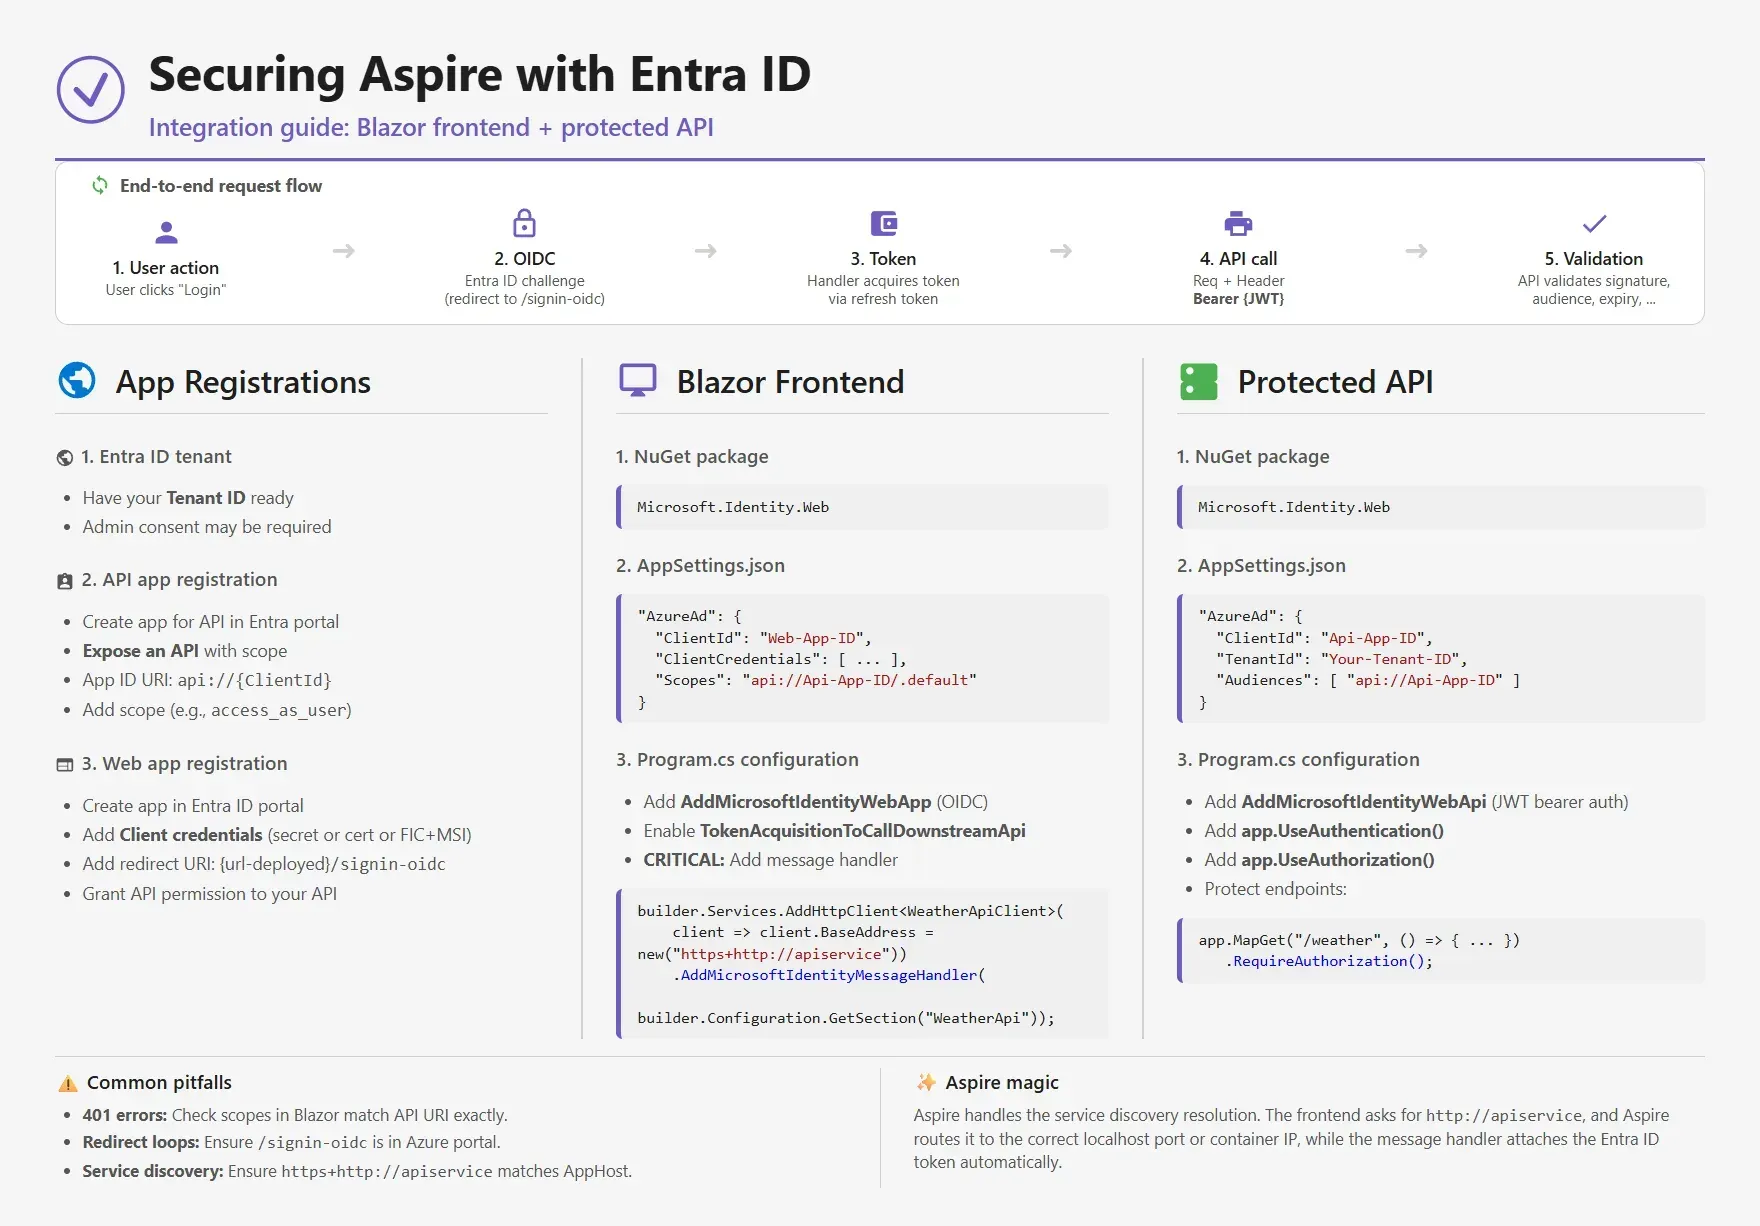Image resolution: width=1760 pixels, height=1226 pixels.
Task: Click the warning triangle next to Common pitfalls
Action: [x=68, y=1083]
